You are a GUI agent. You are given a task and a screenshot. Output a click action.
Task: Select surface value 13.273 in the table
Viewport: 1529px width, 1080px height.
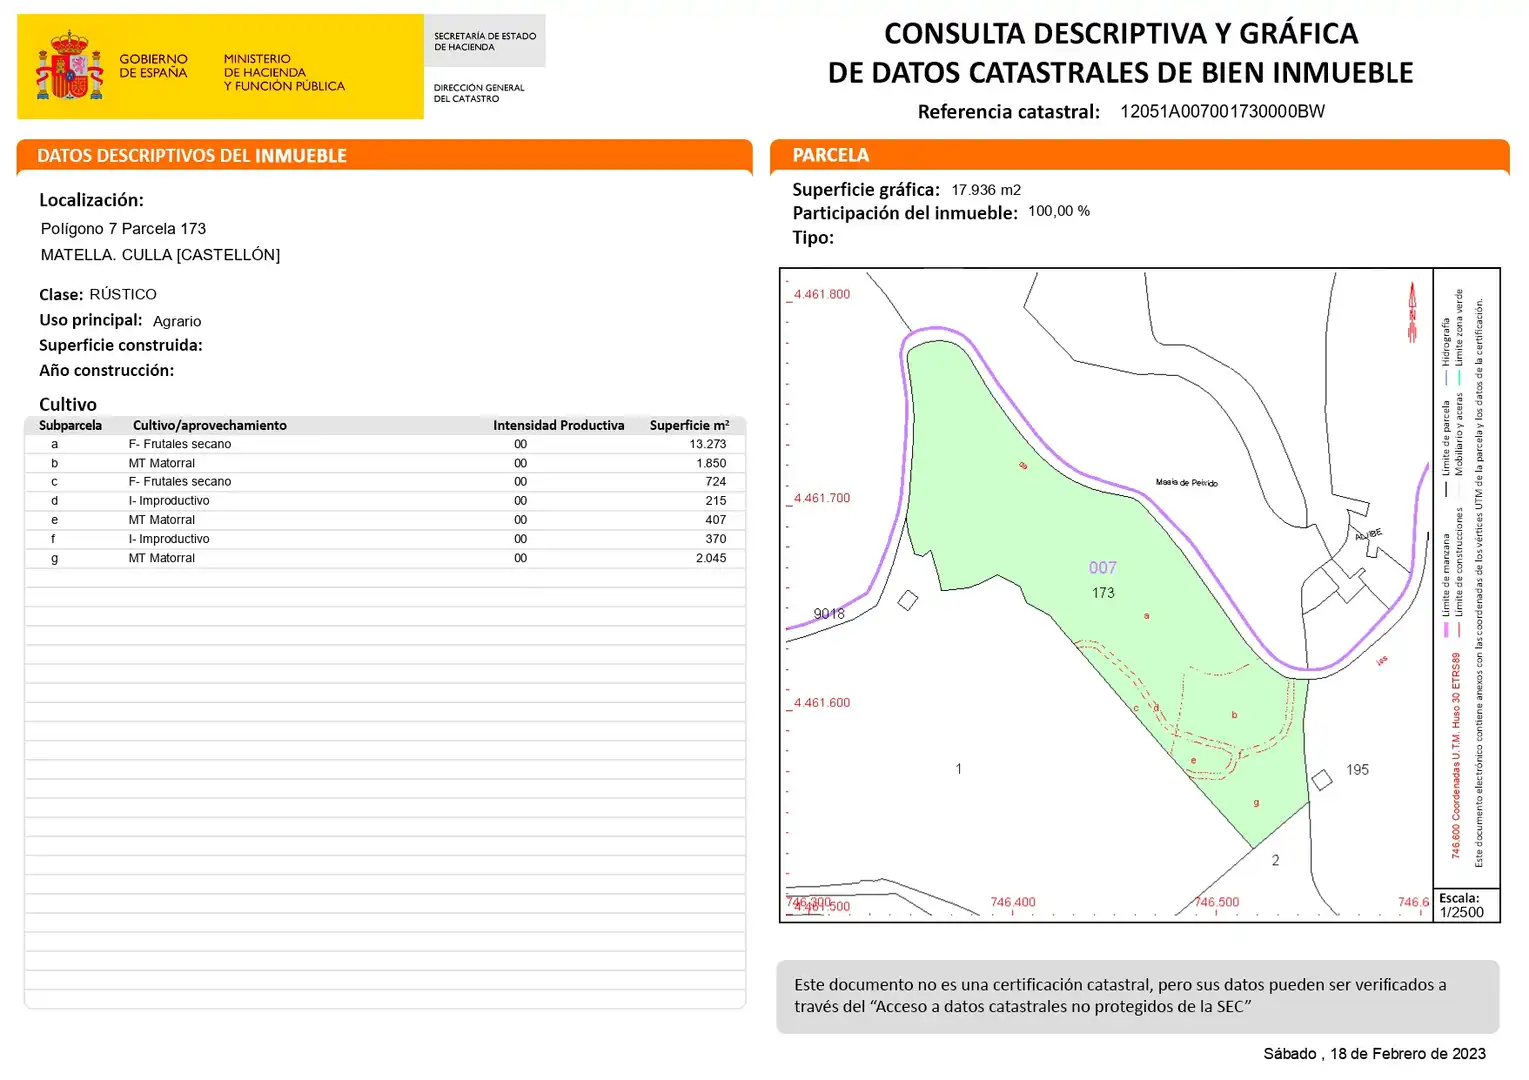click(708, 444)
